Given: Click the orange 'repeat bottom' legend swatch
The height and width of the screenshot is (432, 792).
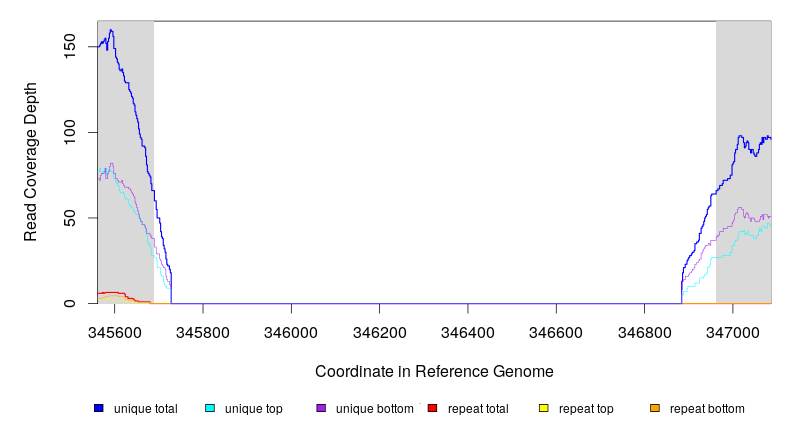Looking at the screenshot, I should pos(655,409).
